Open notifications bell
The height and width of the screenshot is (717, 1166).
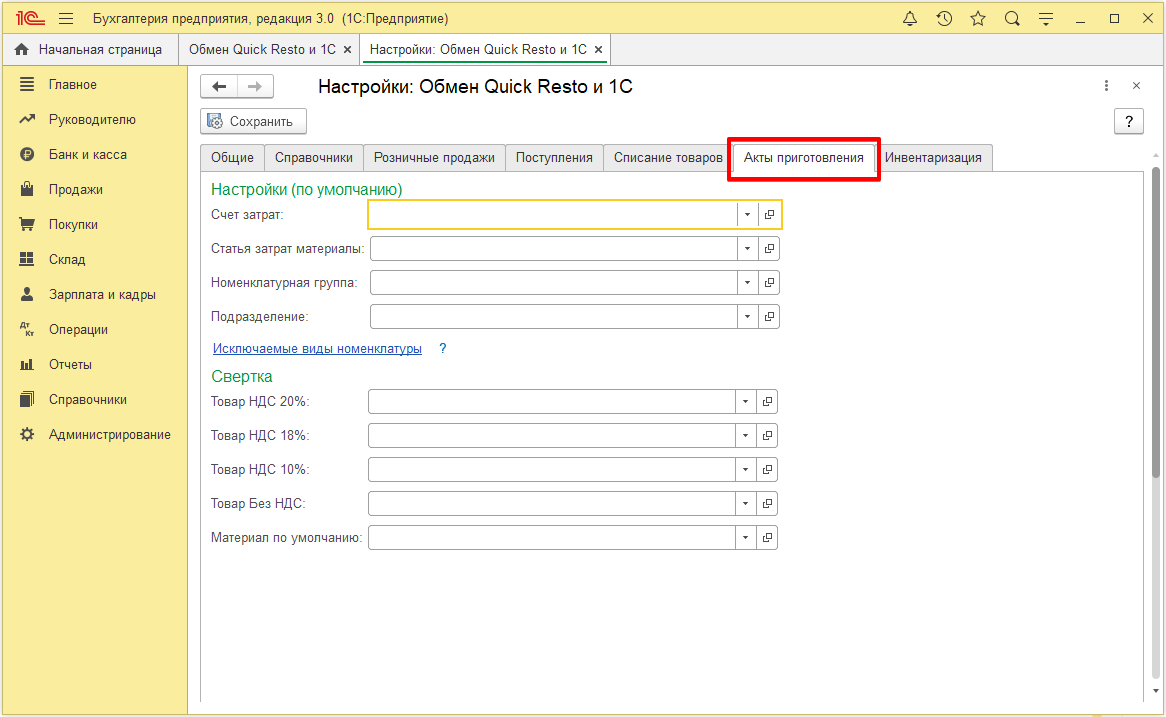pos(909,19)
